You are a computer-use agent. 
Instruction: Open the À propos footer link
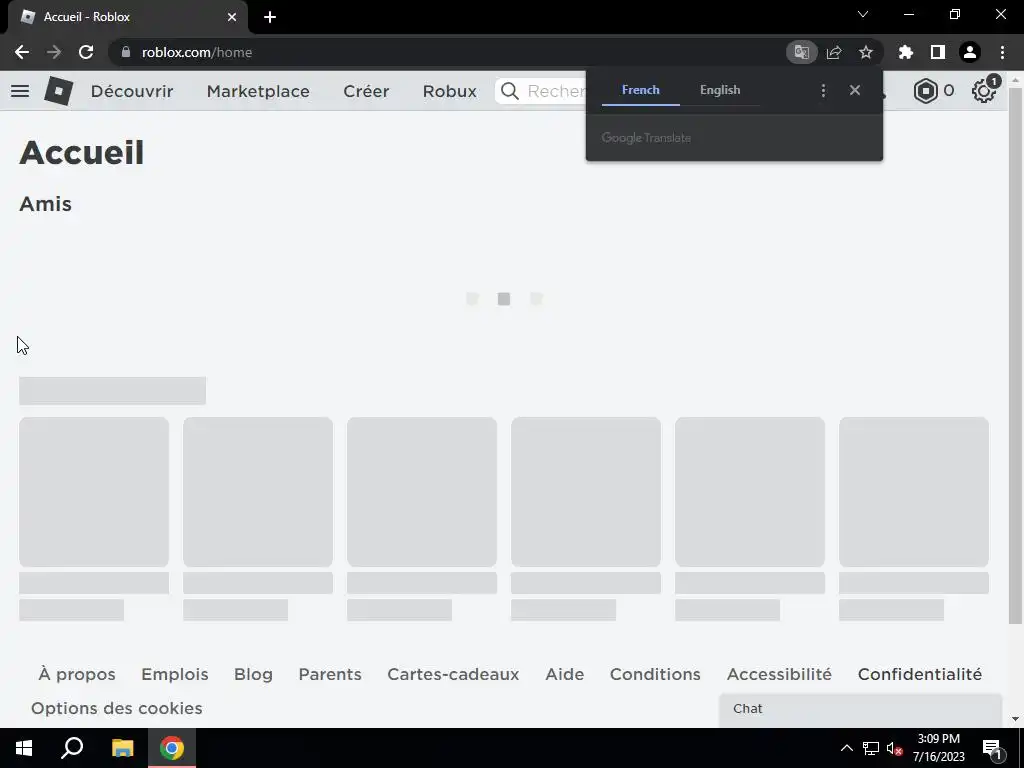point(77,674)
